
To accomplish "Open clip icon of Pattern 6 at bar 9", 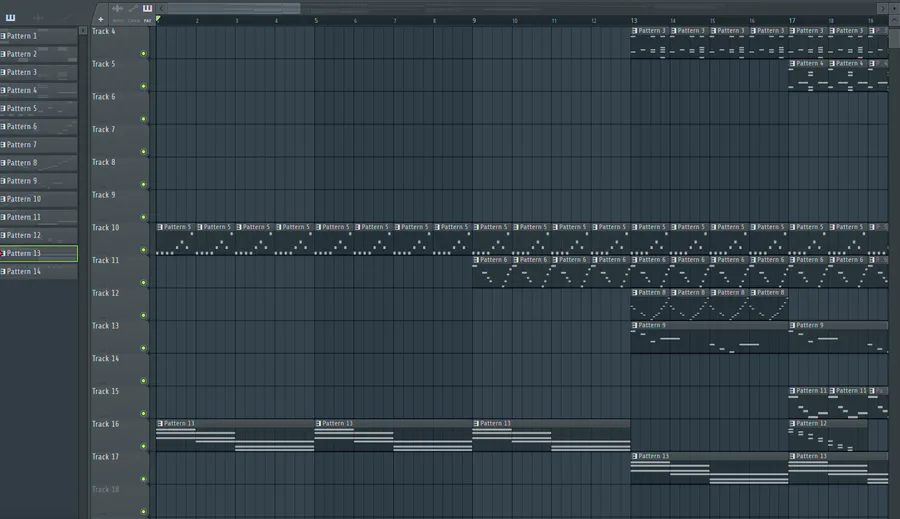I will pos(476,260).
